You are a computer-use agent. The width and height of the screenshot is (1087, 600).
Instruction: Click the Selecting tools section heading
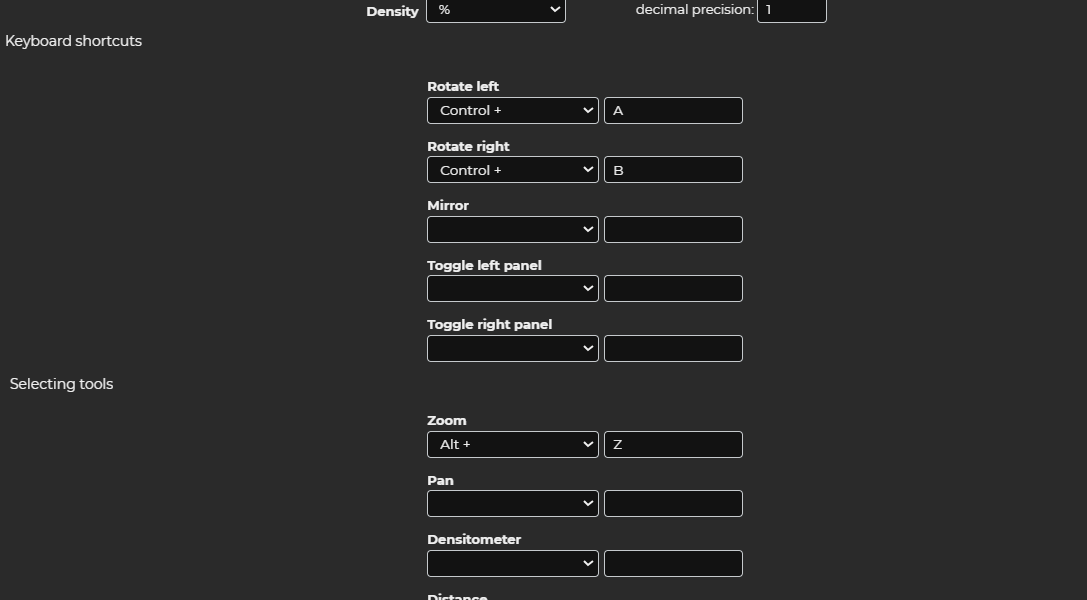[x=61, y=384]
